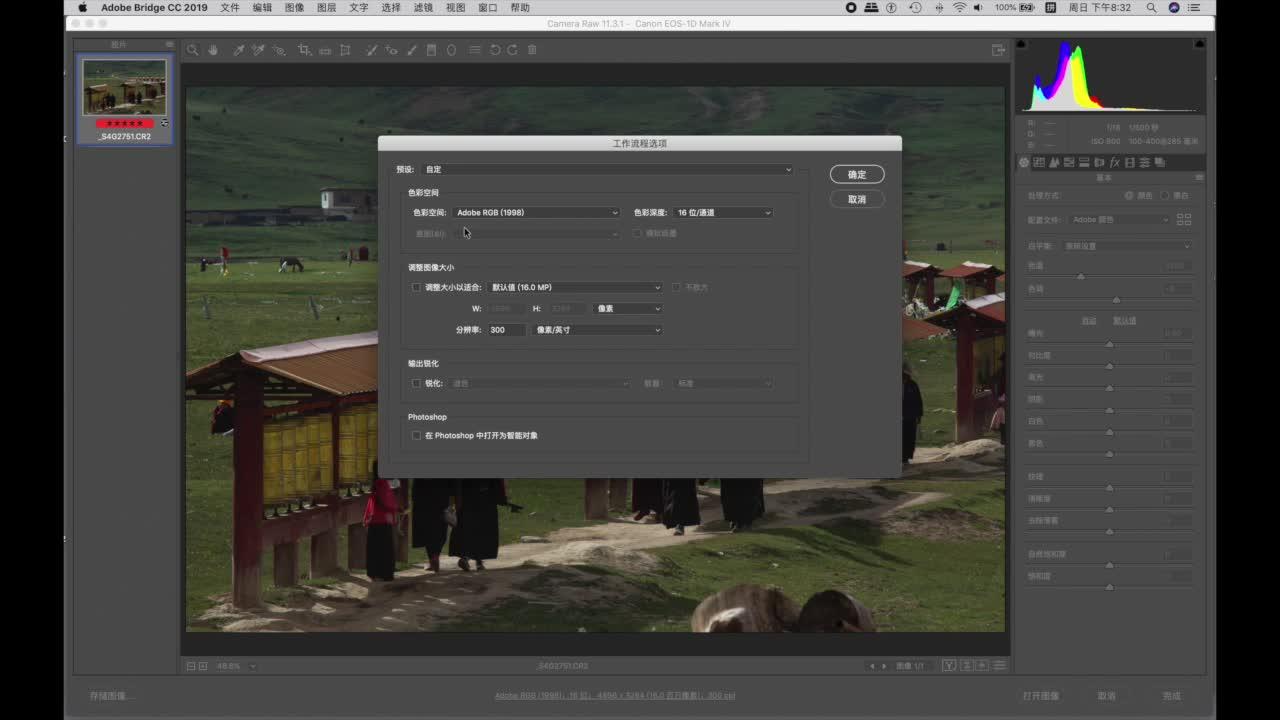
Task: Rotate image clockwise using toolbar icon
Action: coord(512,50)
